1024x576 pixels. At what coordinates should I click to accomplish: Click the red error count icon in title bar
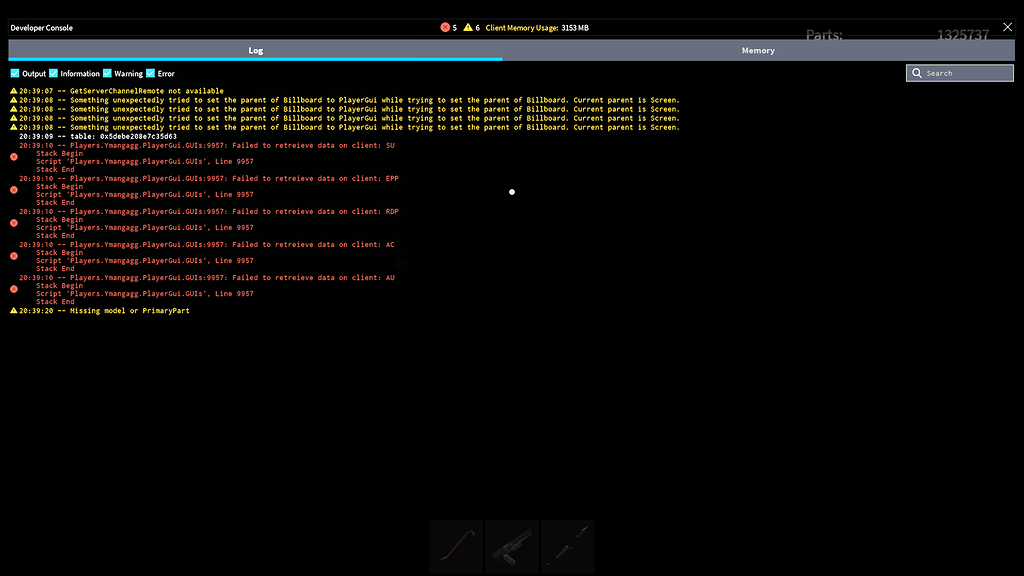[445, 27]
